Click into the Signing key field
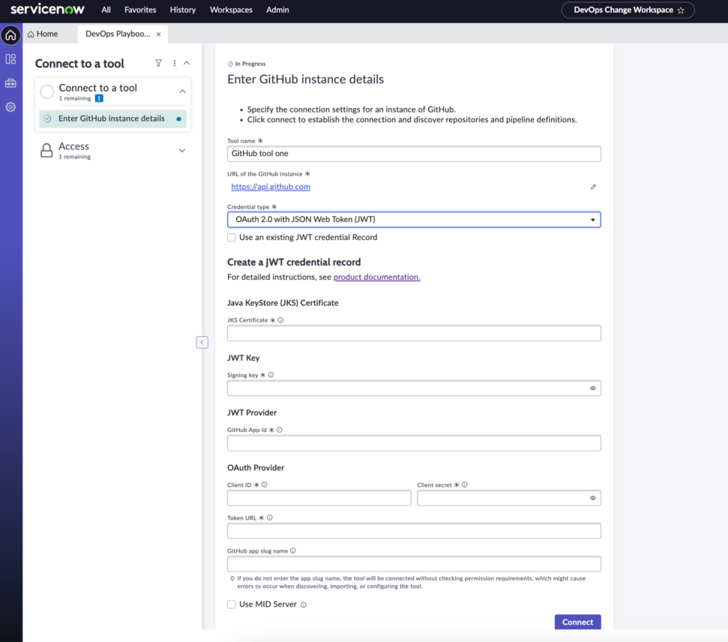Viewport: 728px width, 642px height. pos(414,388)
